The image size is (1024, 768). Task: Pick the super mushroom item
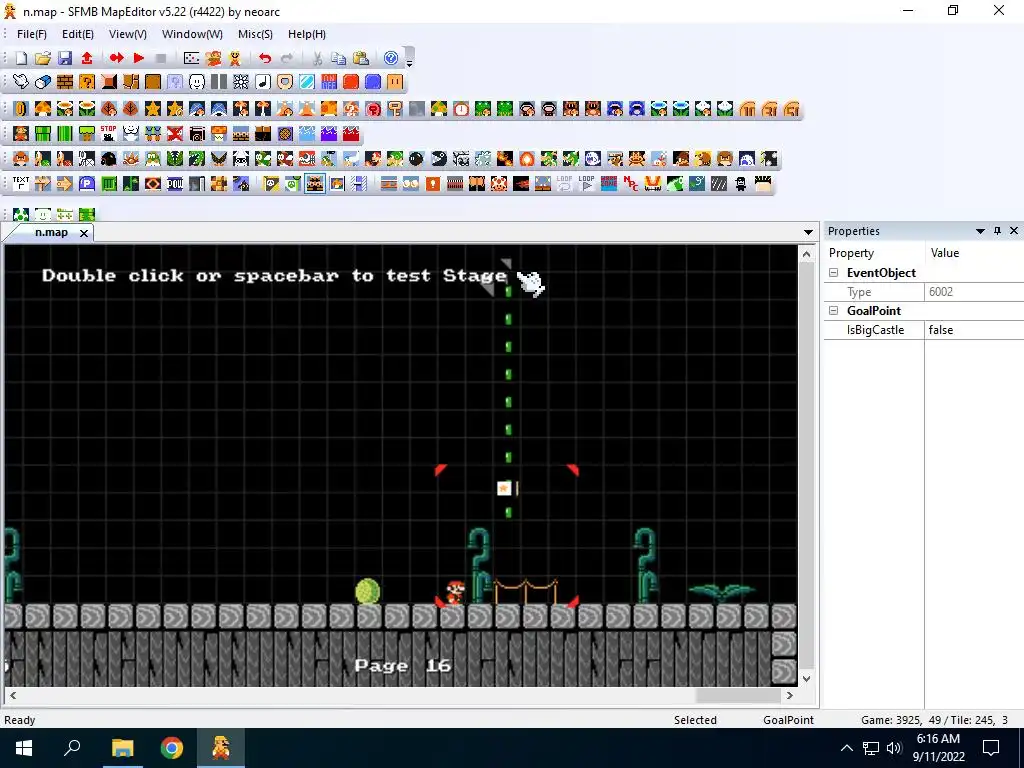(x=42, y=109)
